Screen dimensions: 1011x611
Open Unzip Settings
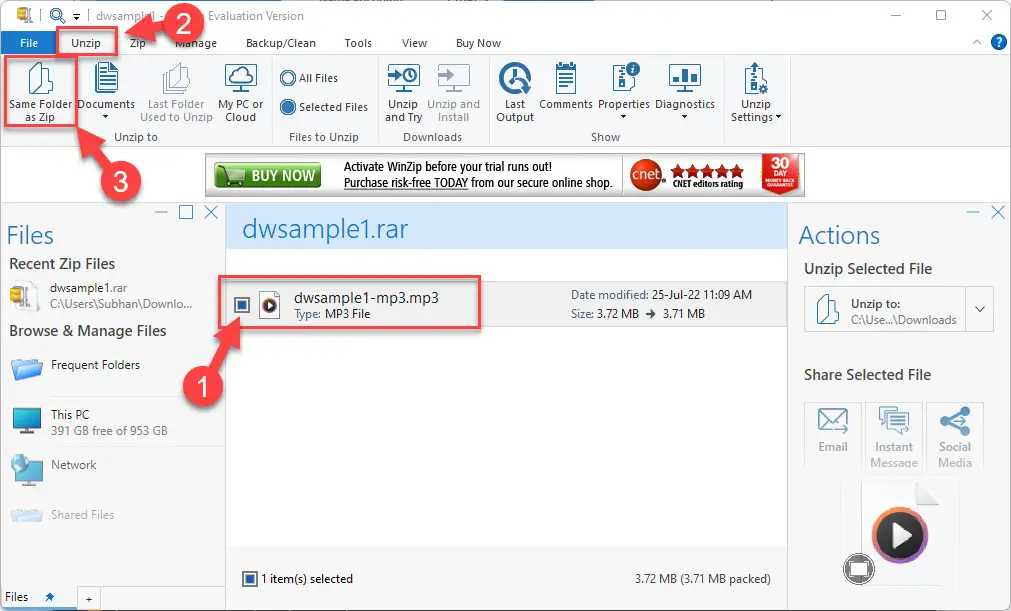coord(756,93)
